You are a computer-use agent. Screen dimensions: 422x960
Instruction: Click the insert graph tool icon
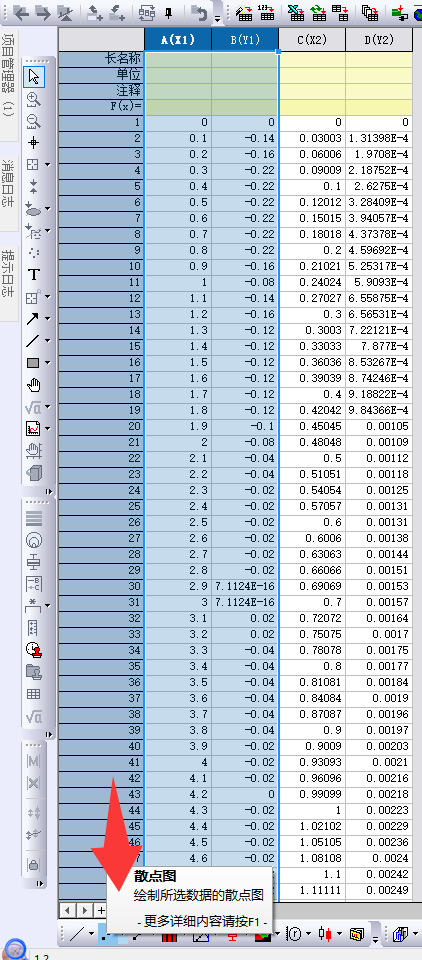[x=33, y=429]
